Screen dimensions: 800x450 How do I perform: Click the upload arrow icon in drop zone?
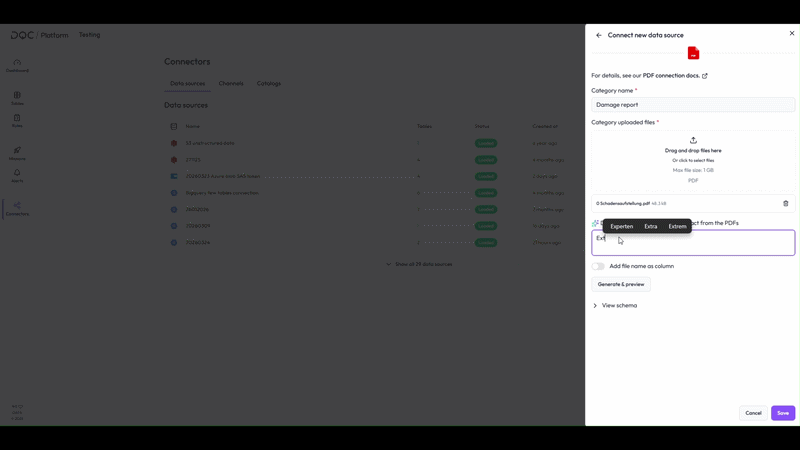[x=693, y=140]
